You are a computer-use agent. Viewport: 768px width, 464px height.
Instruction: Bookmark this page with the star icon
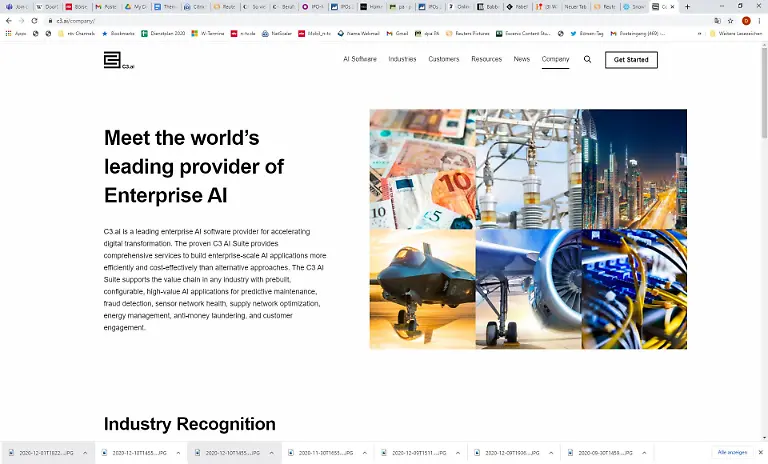click(x=731, y=20)
